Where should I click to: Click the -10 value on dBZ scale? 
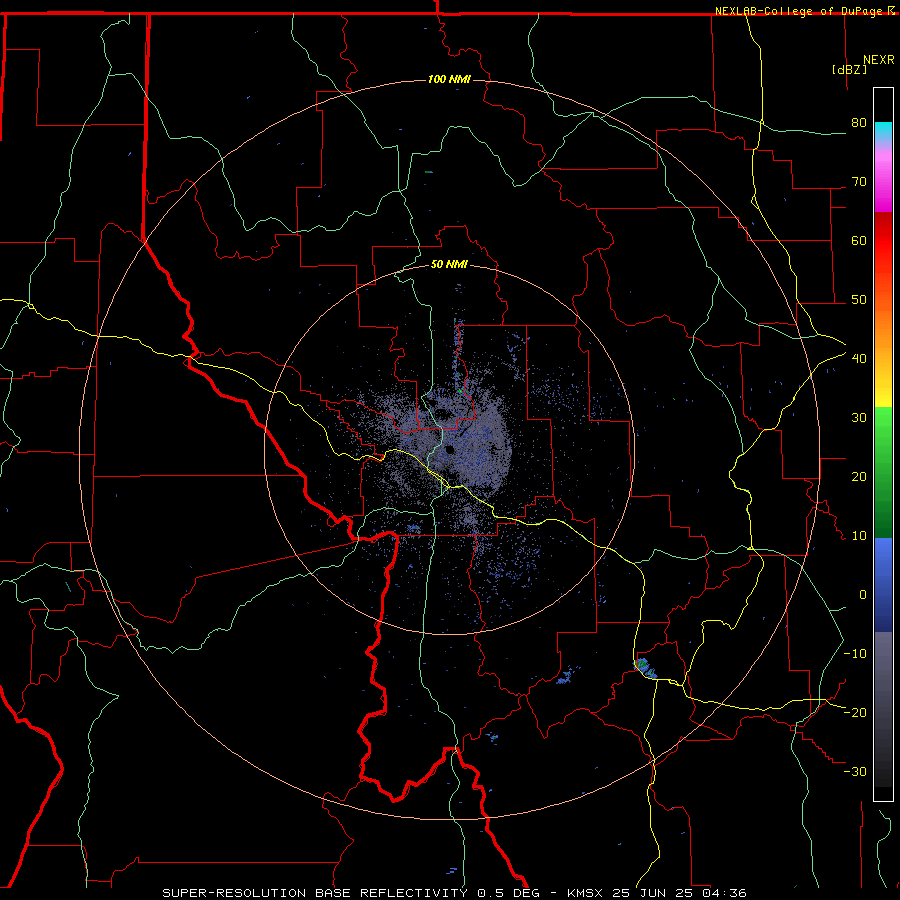click(x=855, y=654)
